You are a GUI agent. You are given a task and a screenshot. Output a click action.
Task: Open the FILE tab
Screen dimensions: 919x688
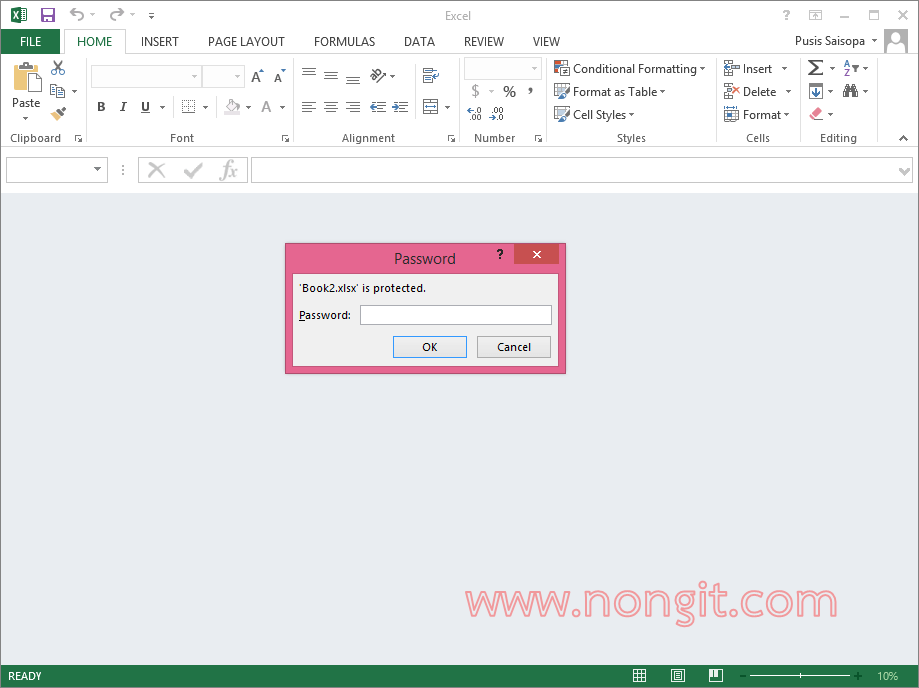(x=30, y=42)
